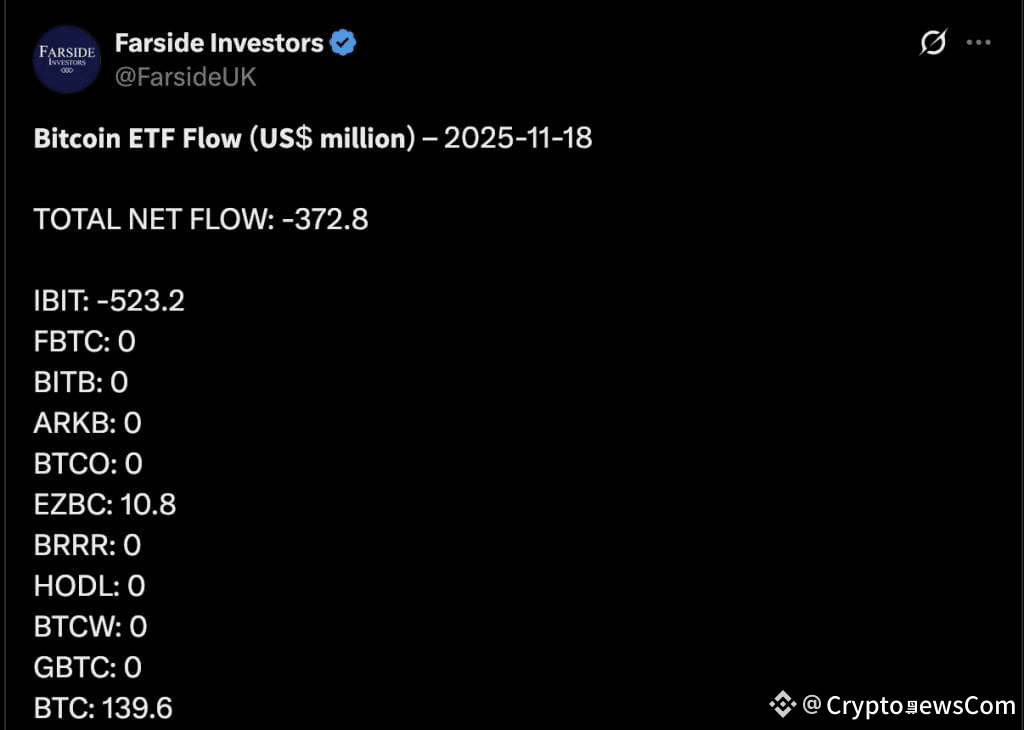
Task: Click the HODL: 0 line
Action: click(89, 586)
